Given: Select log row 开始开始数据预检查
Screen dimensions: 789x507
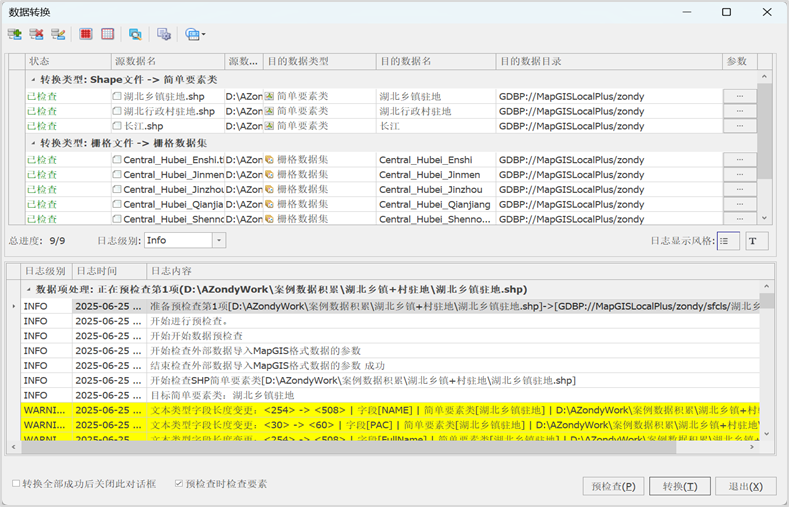Looking at the screenshot, I should pyautogui.click(x=390, y=336).
